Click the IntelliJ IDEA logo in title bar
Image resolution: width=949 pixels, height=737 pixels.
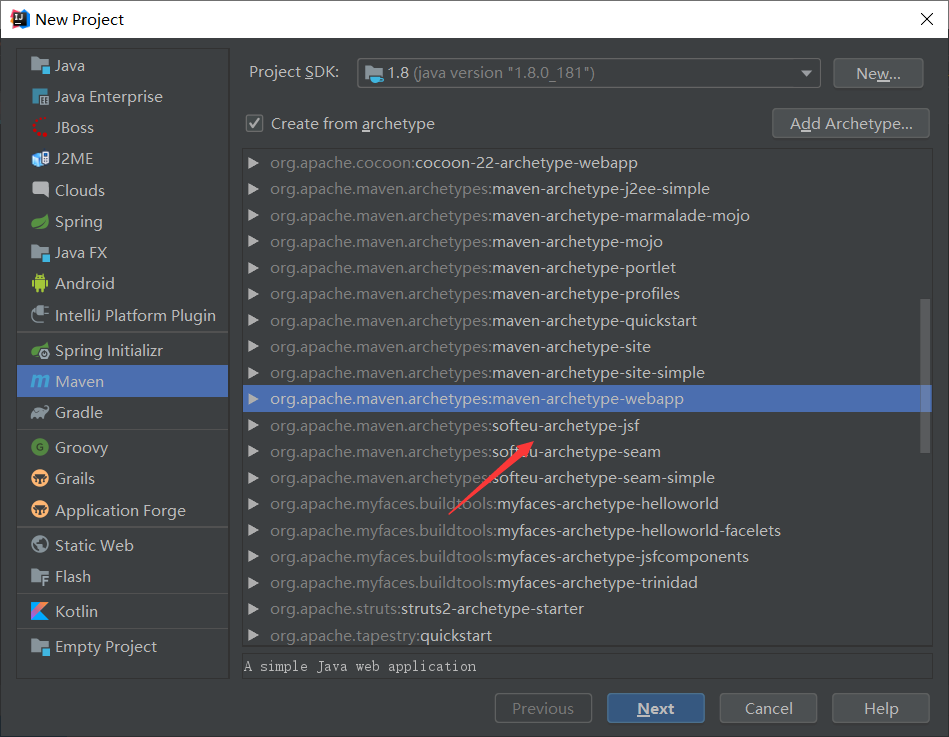coord(19,19)
